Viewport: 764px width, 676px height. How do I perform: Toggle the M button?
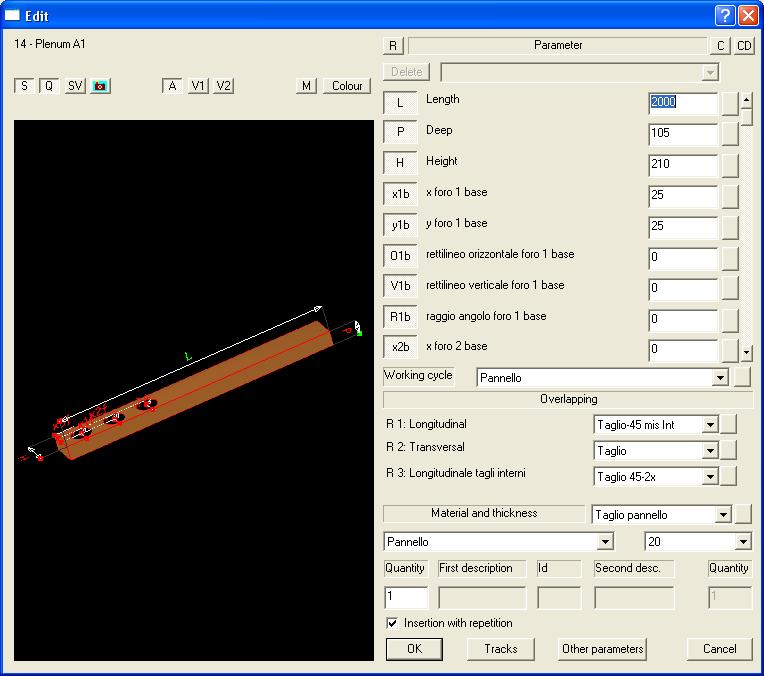coord(307,86)
